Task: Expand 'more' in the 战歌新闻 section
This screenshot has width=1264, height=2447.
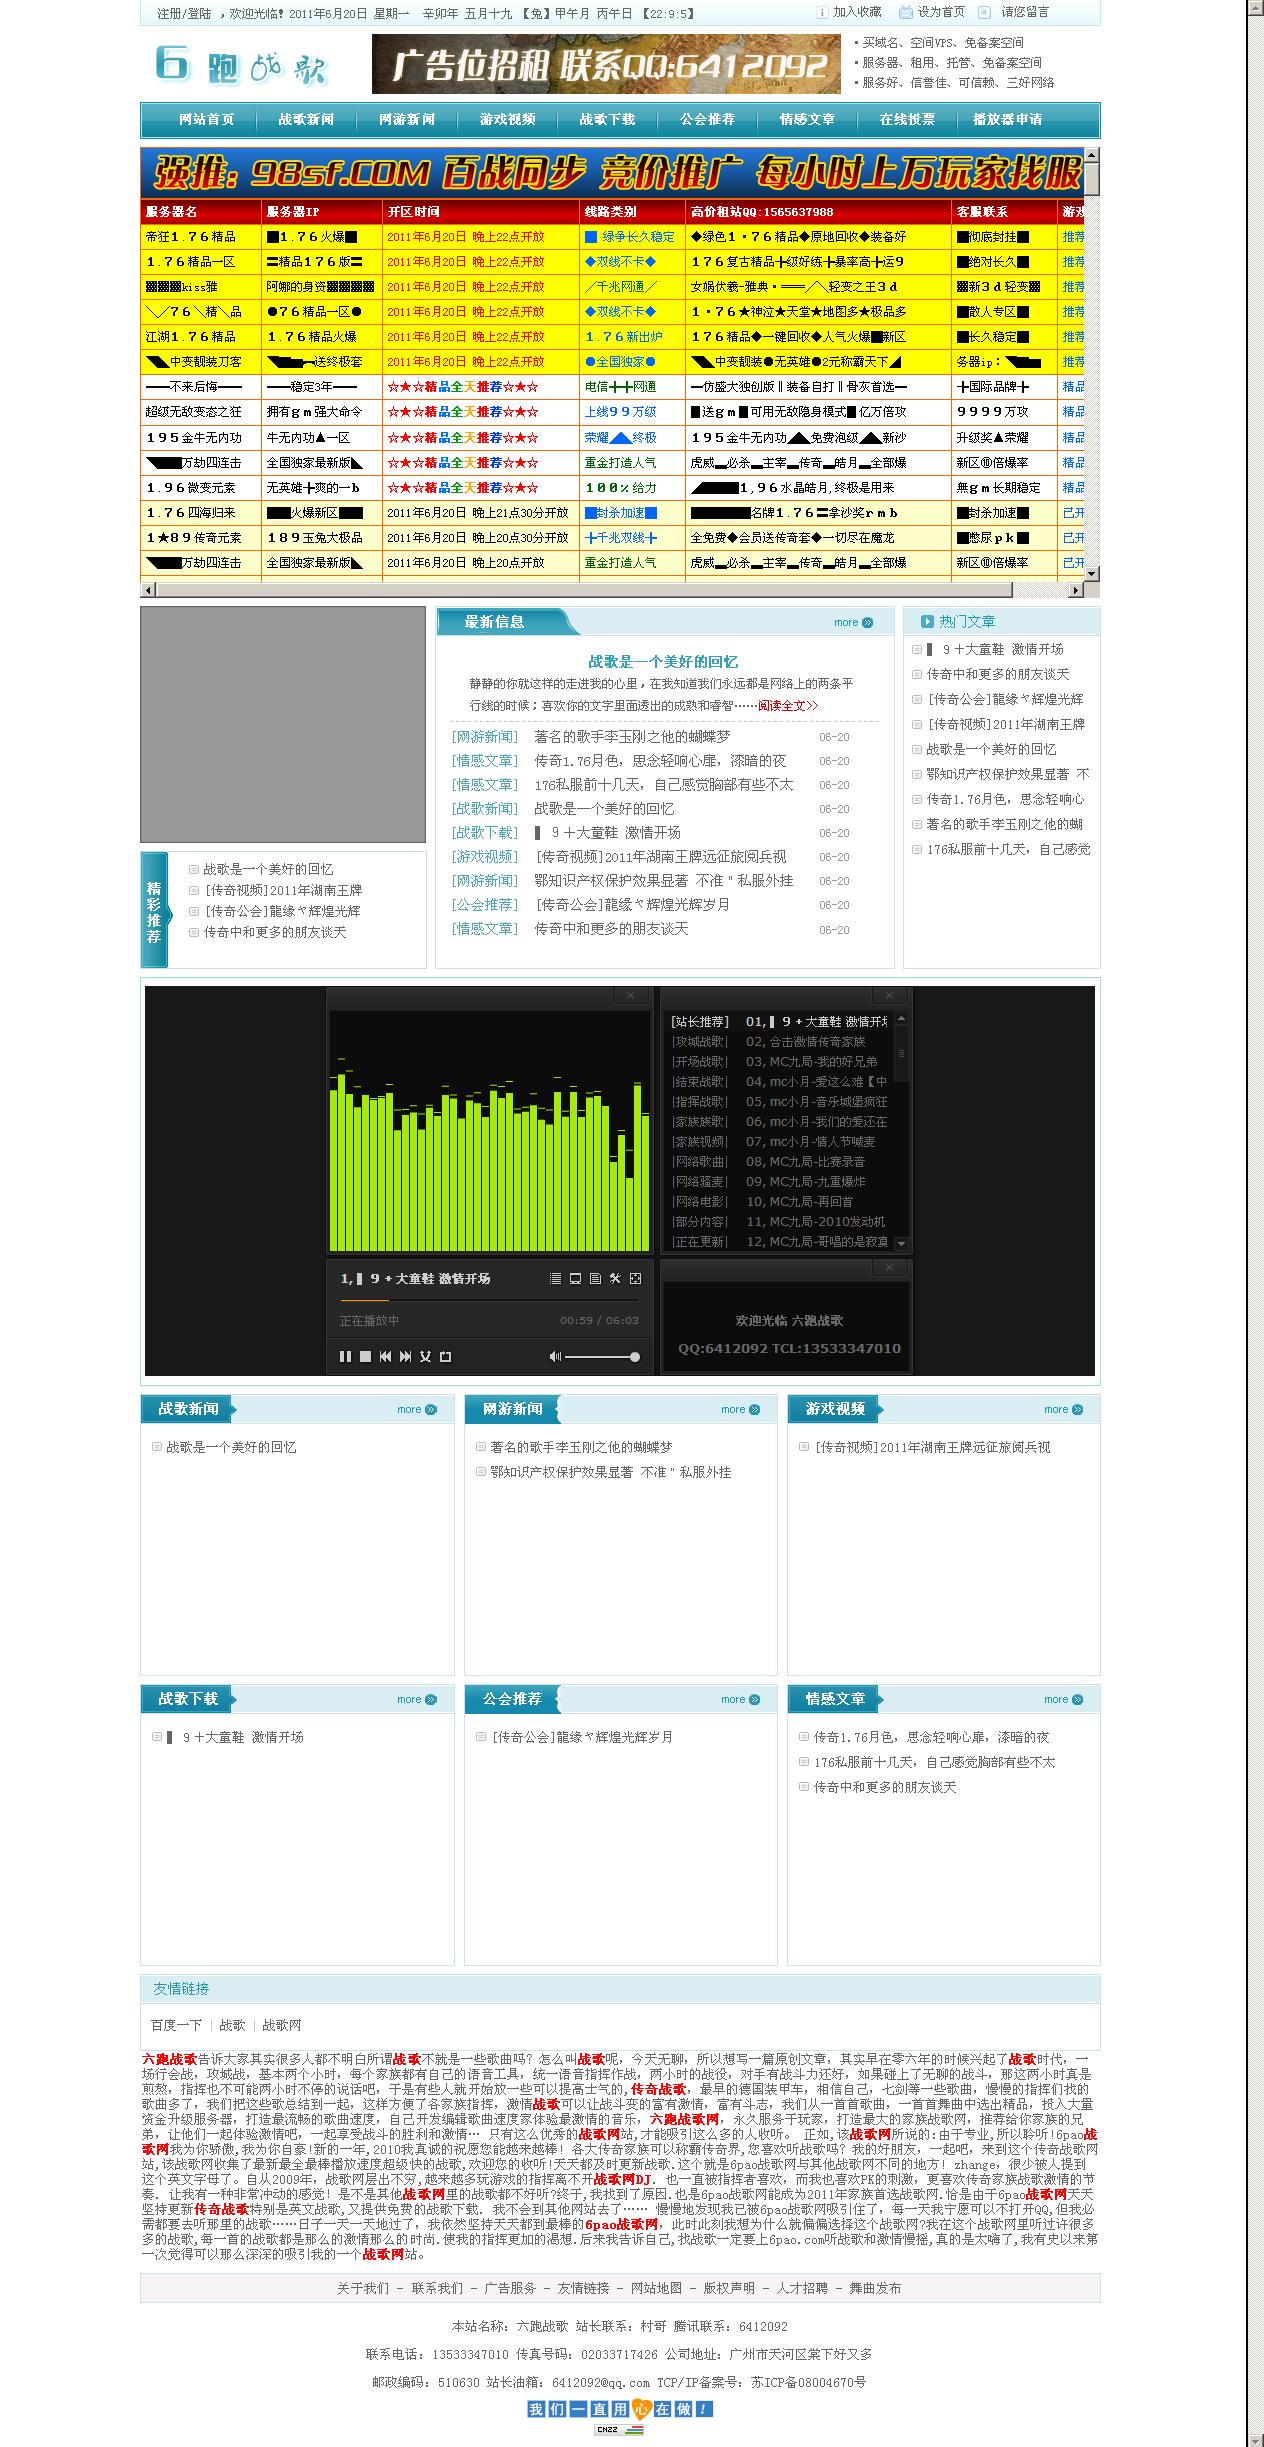Action: point(416,1410)
